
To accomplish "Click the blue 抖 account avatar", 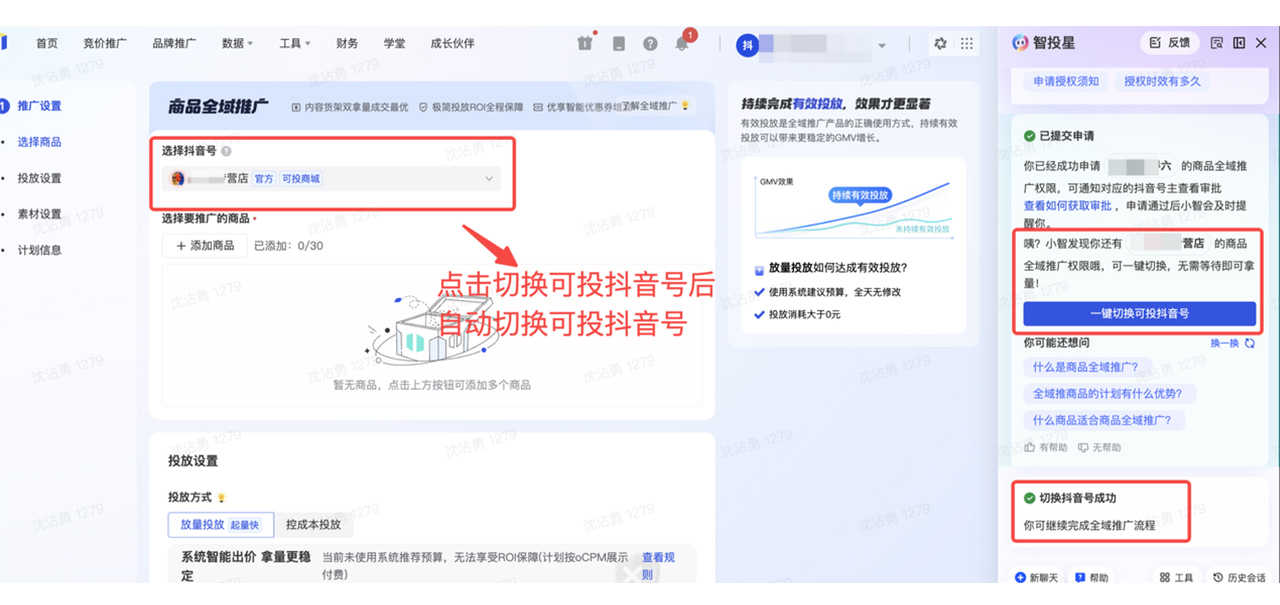I will [747, 44].
